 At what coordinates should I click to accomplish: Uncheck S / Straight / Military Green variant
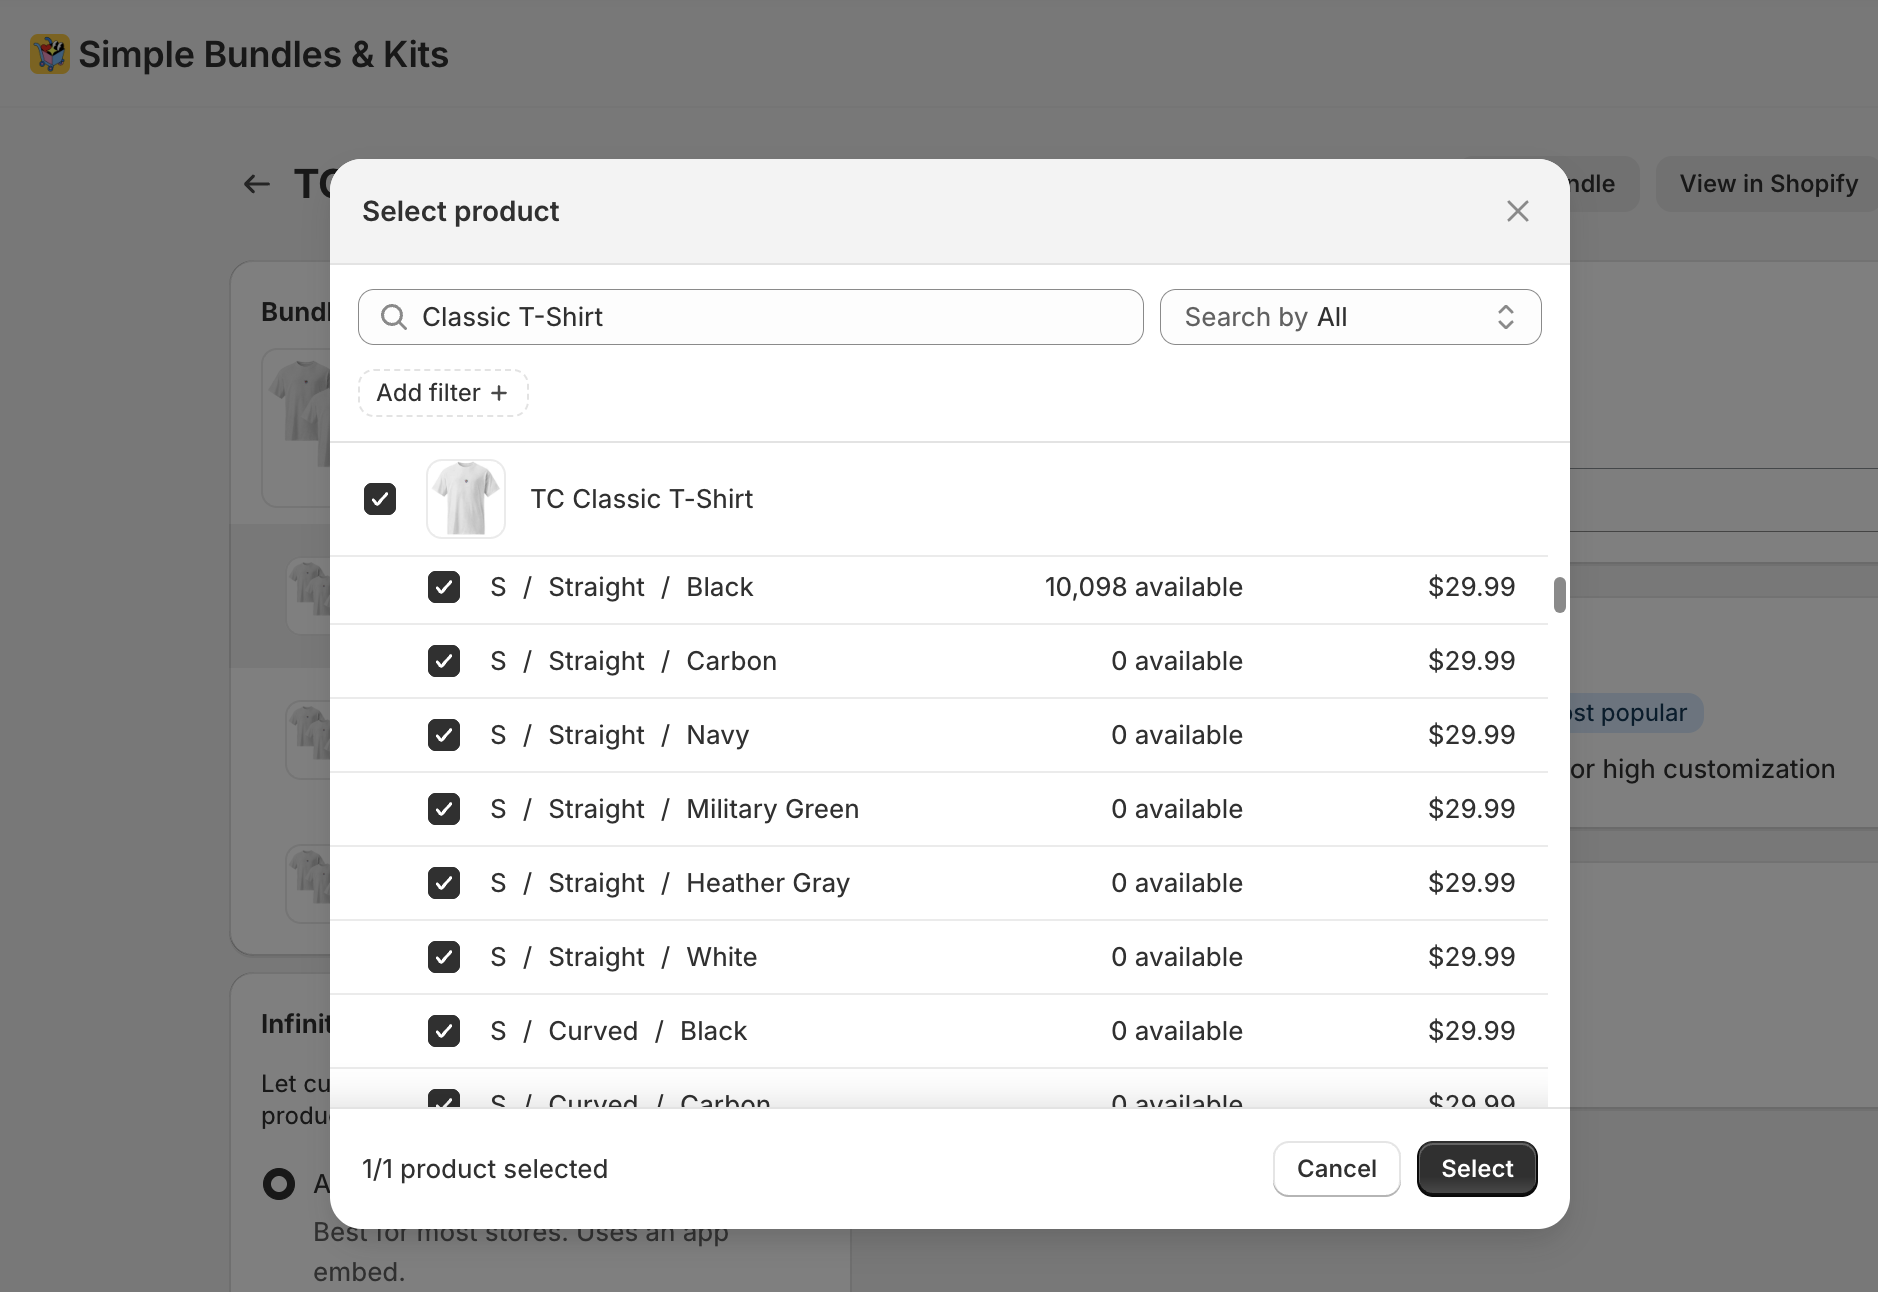[x=444, y=809]
